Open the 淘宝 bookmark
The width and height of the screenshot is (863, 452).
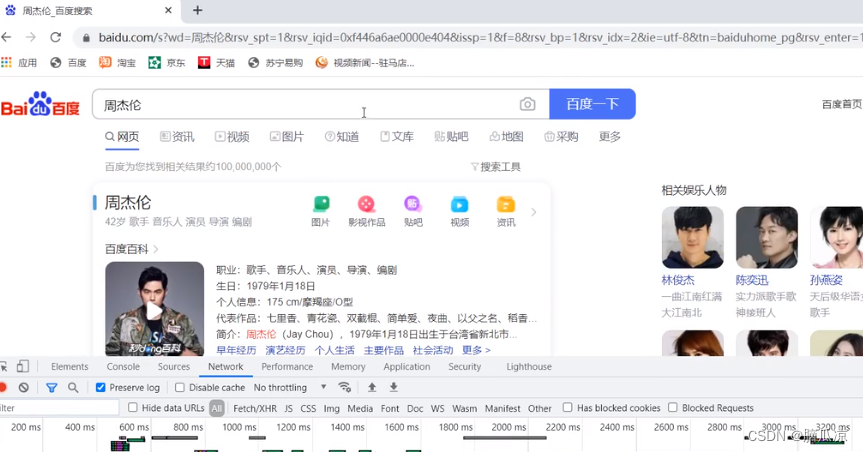click(117, 63)
